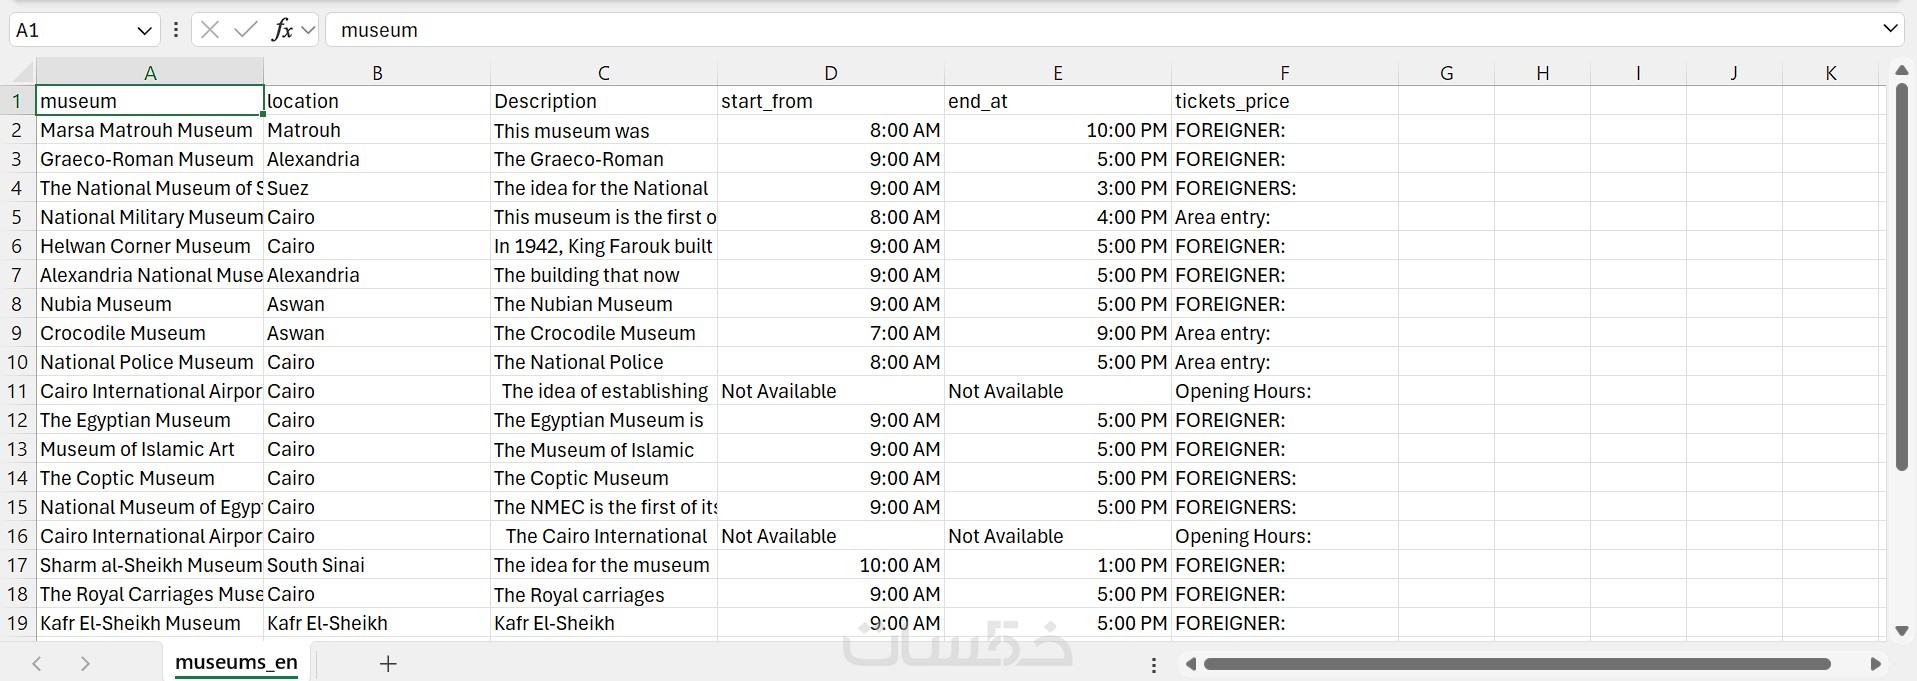Go to next sheet arrow

click(85, 663)
